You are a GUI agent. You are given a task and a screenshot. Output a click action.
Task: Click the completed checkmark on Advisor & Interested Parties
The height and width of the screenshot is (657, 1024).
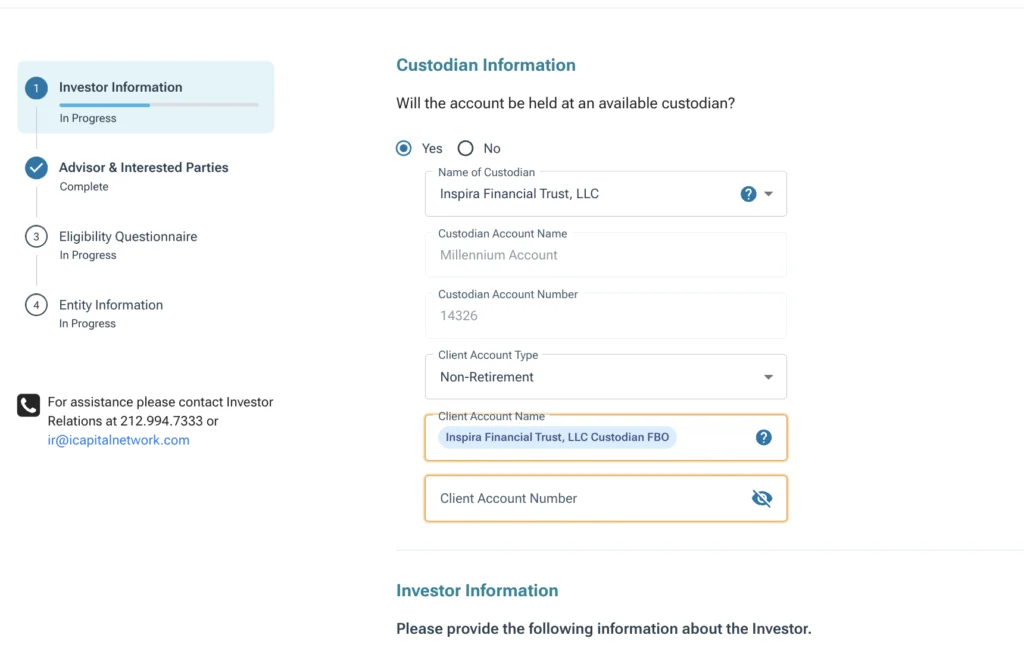(x=36, y=167)
